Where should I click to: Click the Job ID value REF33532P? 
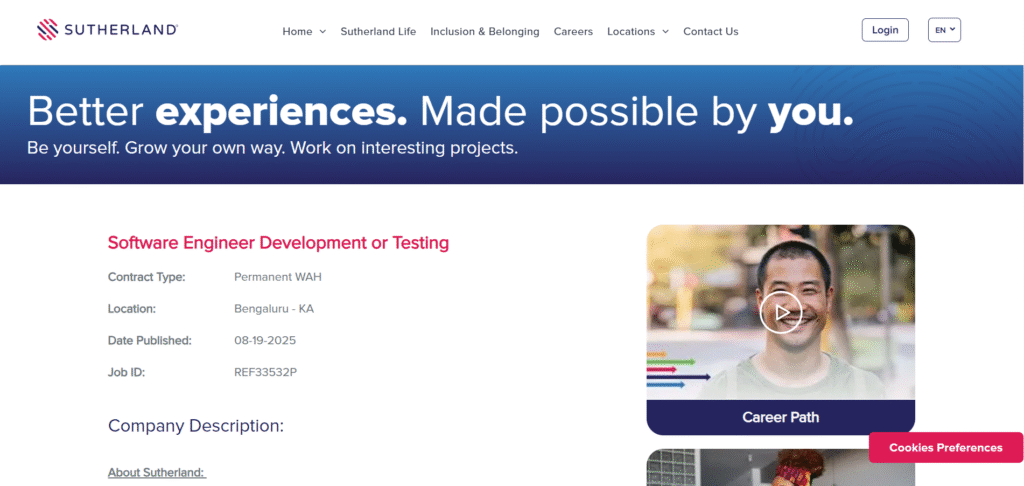(x=265, y=372)
